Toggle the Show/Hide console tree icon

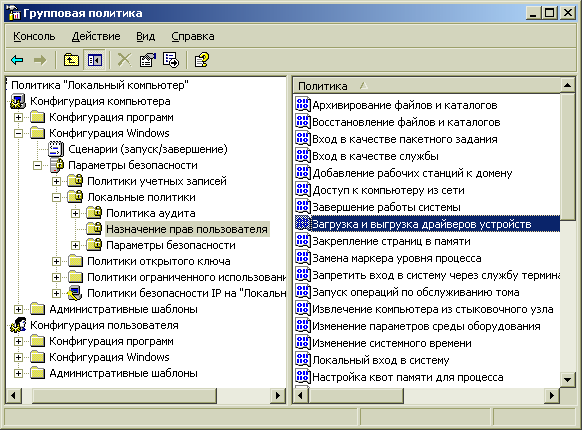click(x=95, y=60)
